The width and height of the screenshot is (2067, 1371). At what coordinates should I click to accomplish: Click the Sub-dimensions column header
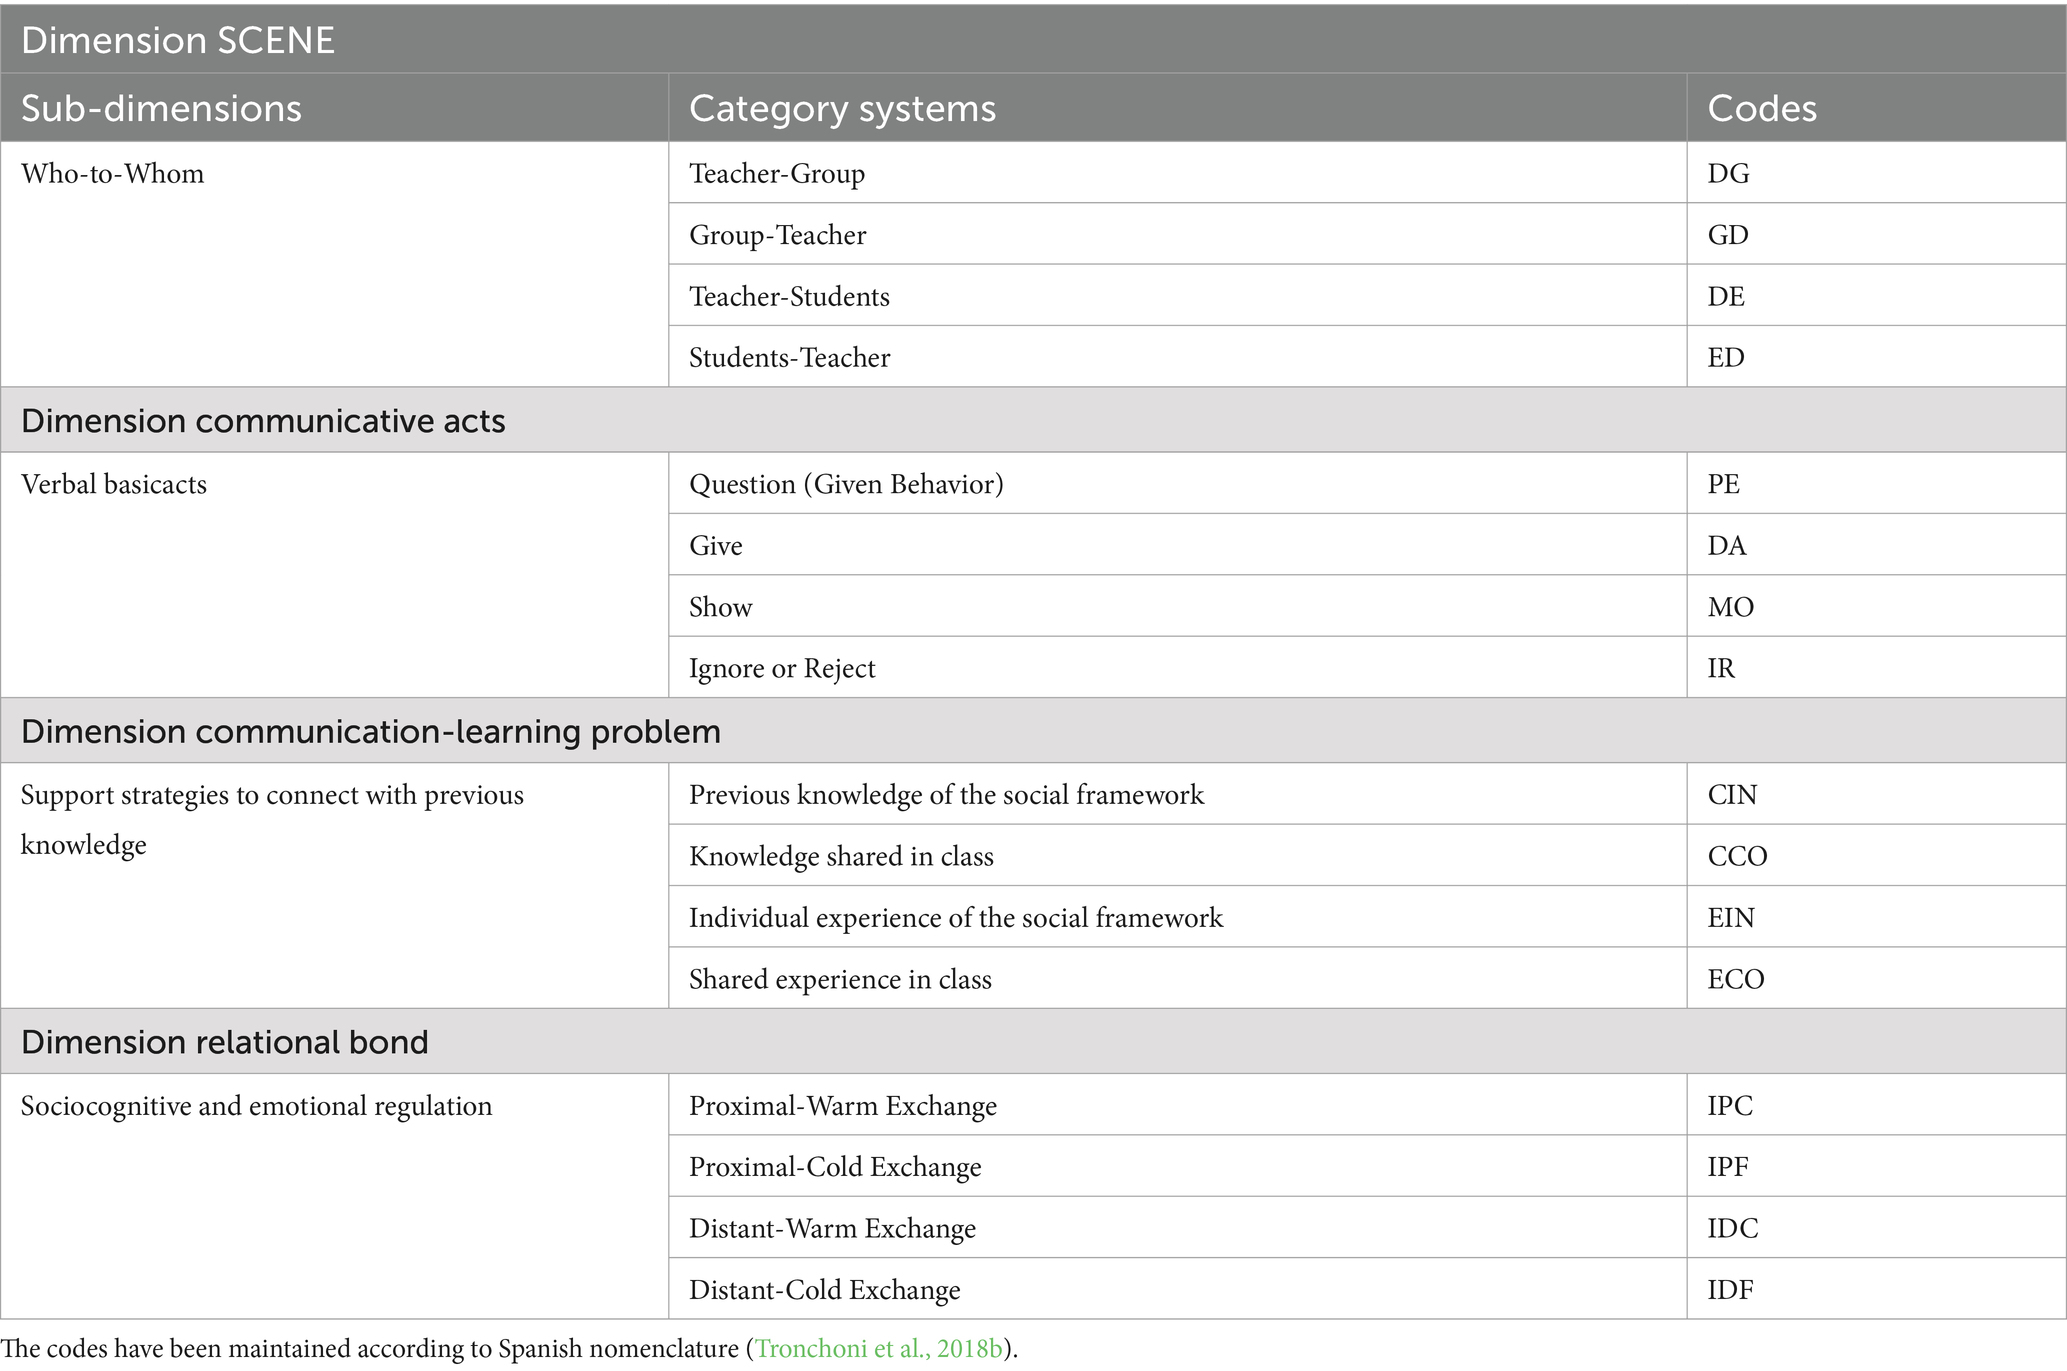pos(334,108)
